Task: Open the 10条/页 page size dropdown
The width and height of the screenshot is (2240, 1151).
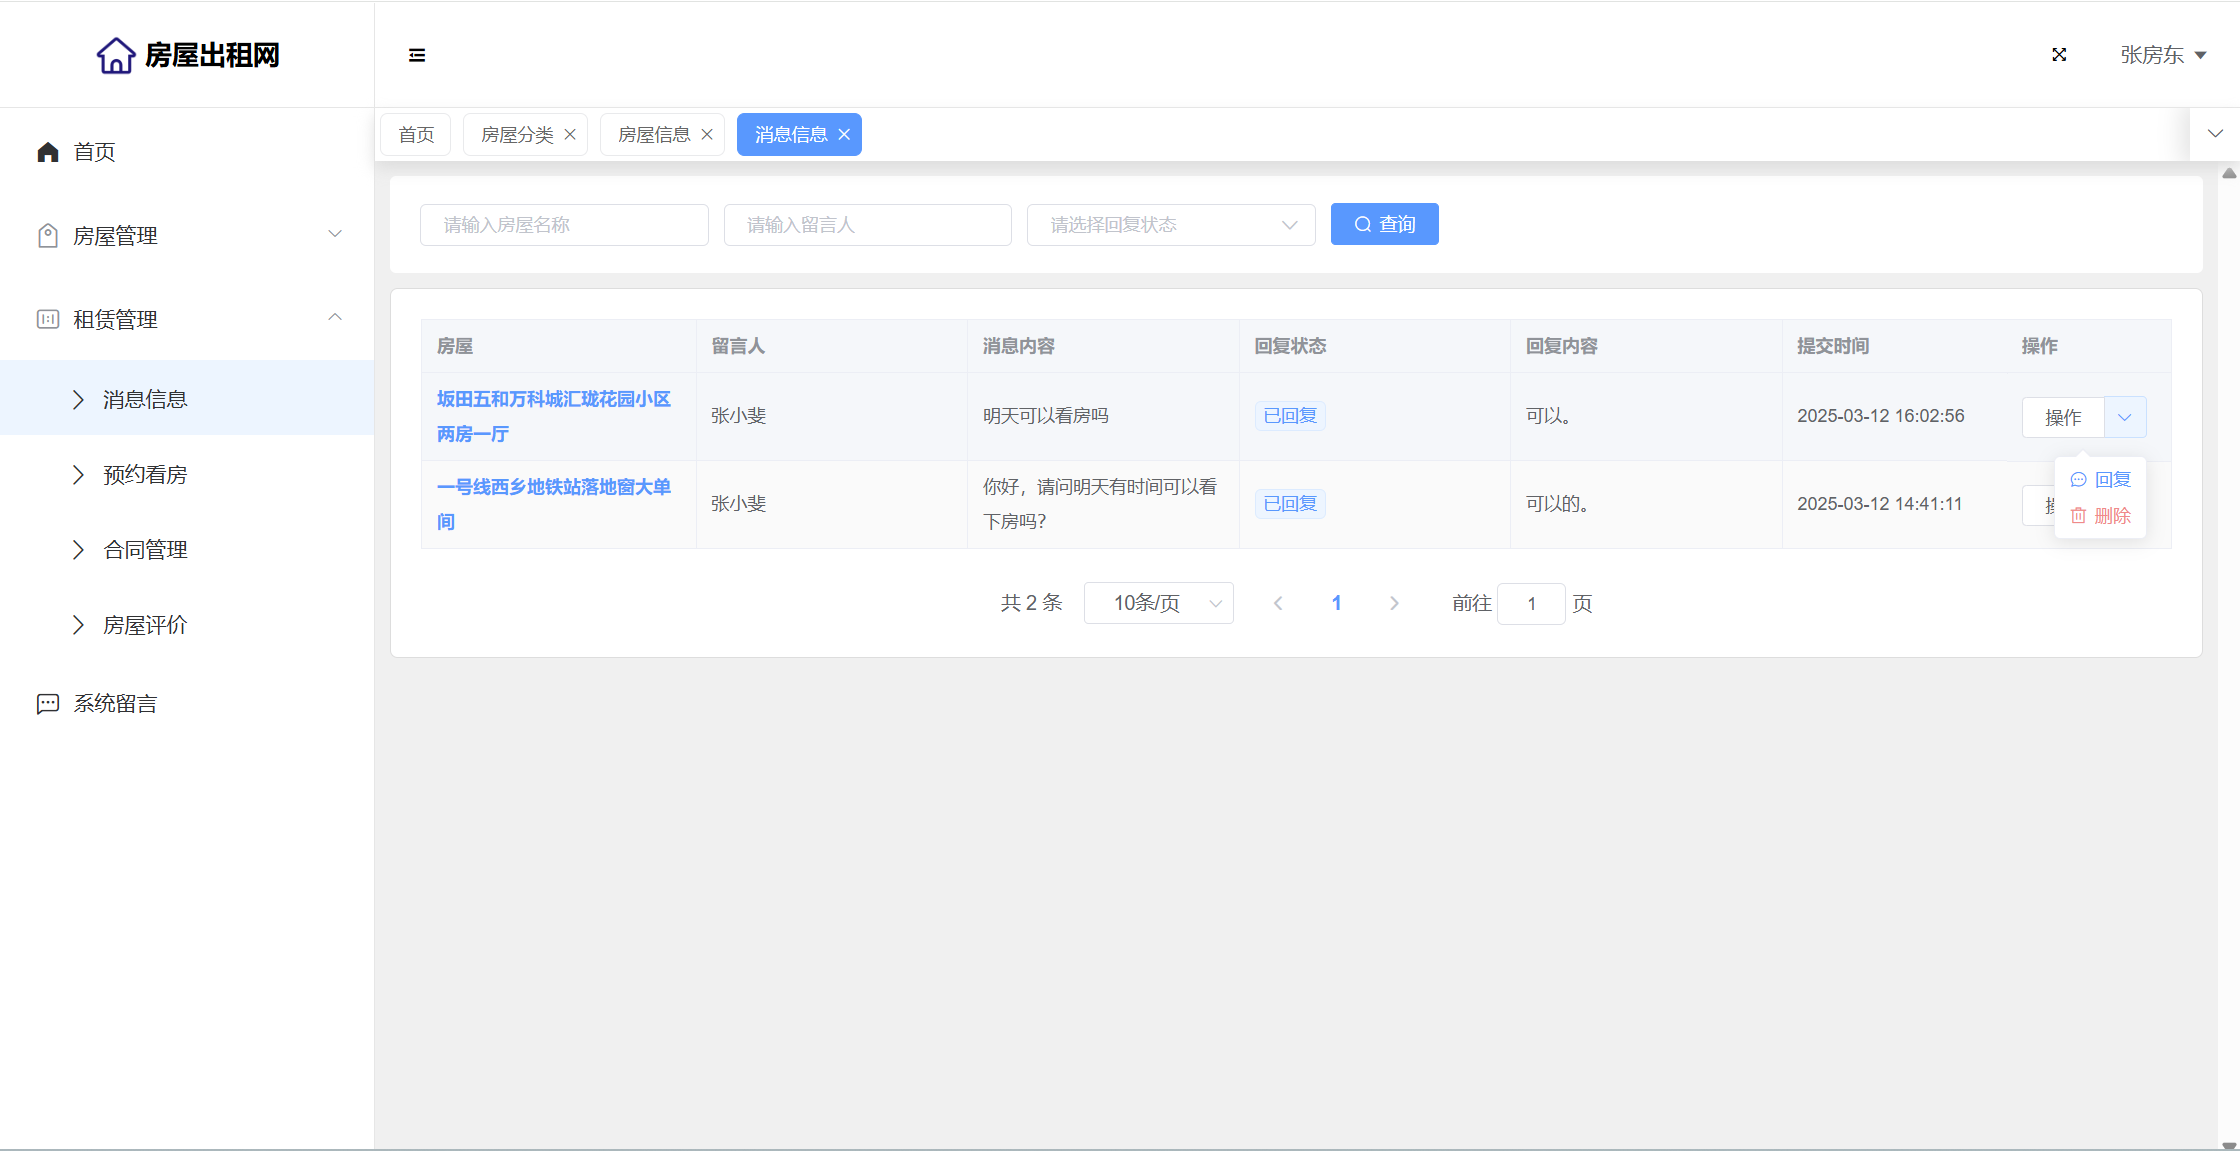Action: point(1158,603)
